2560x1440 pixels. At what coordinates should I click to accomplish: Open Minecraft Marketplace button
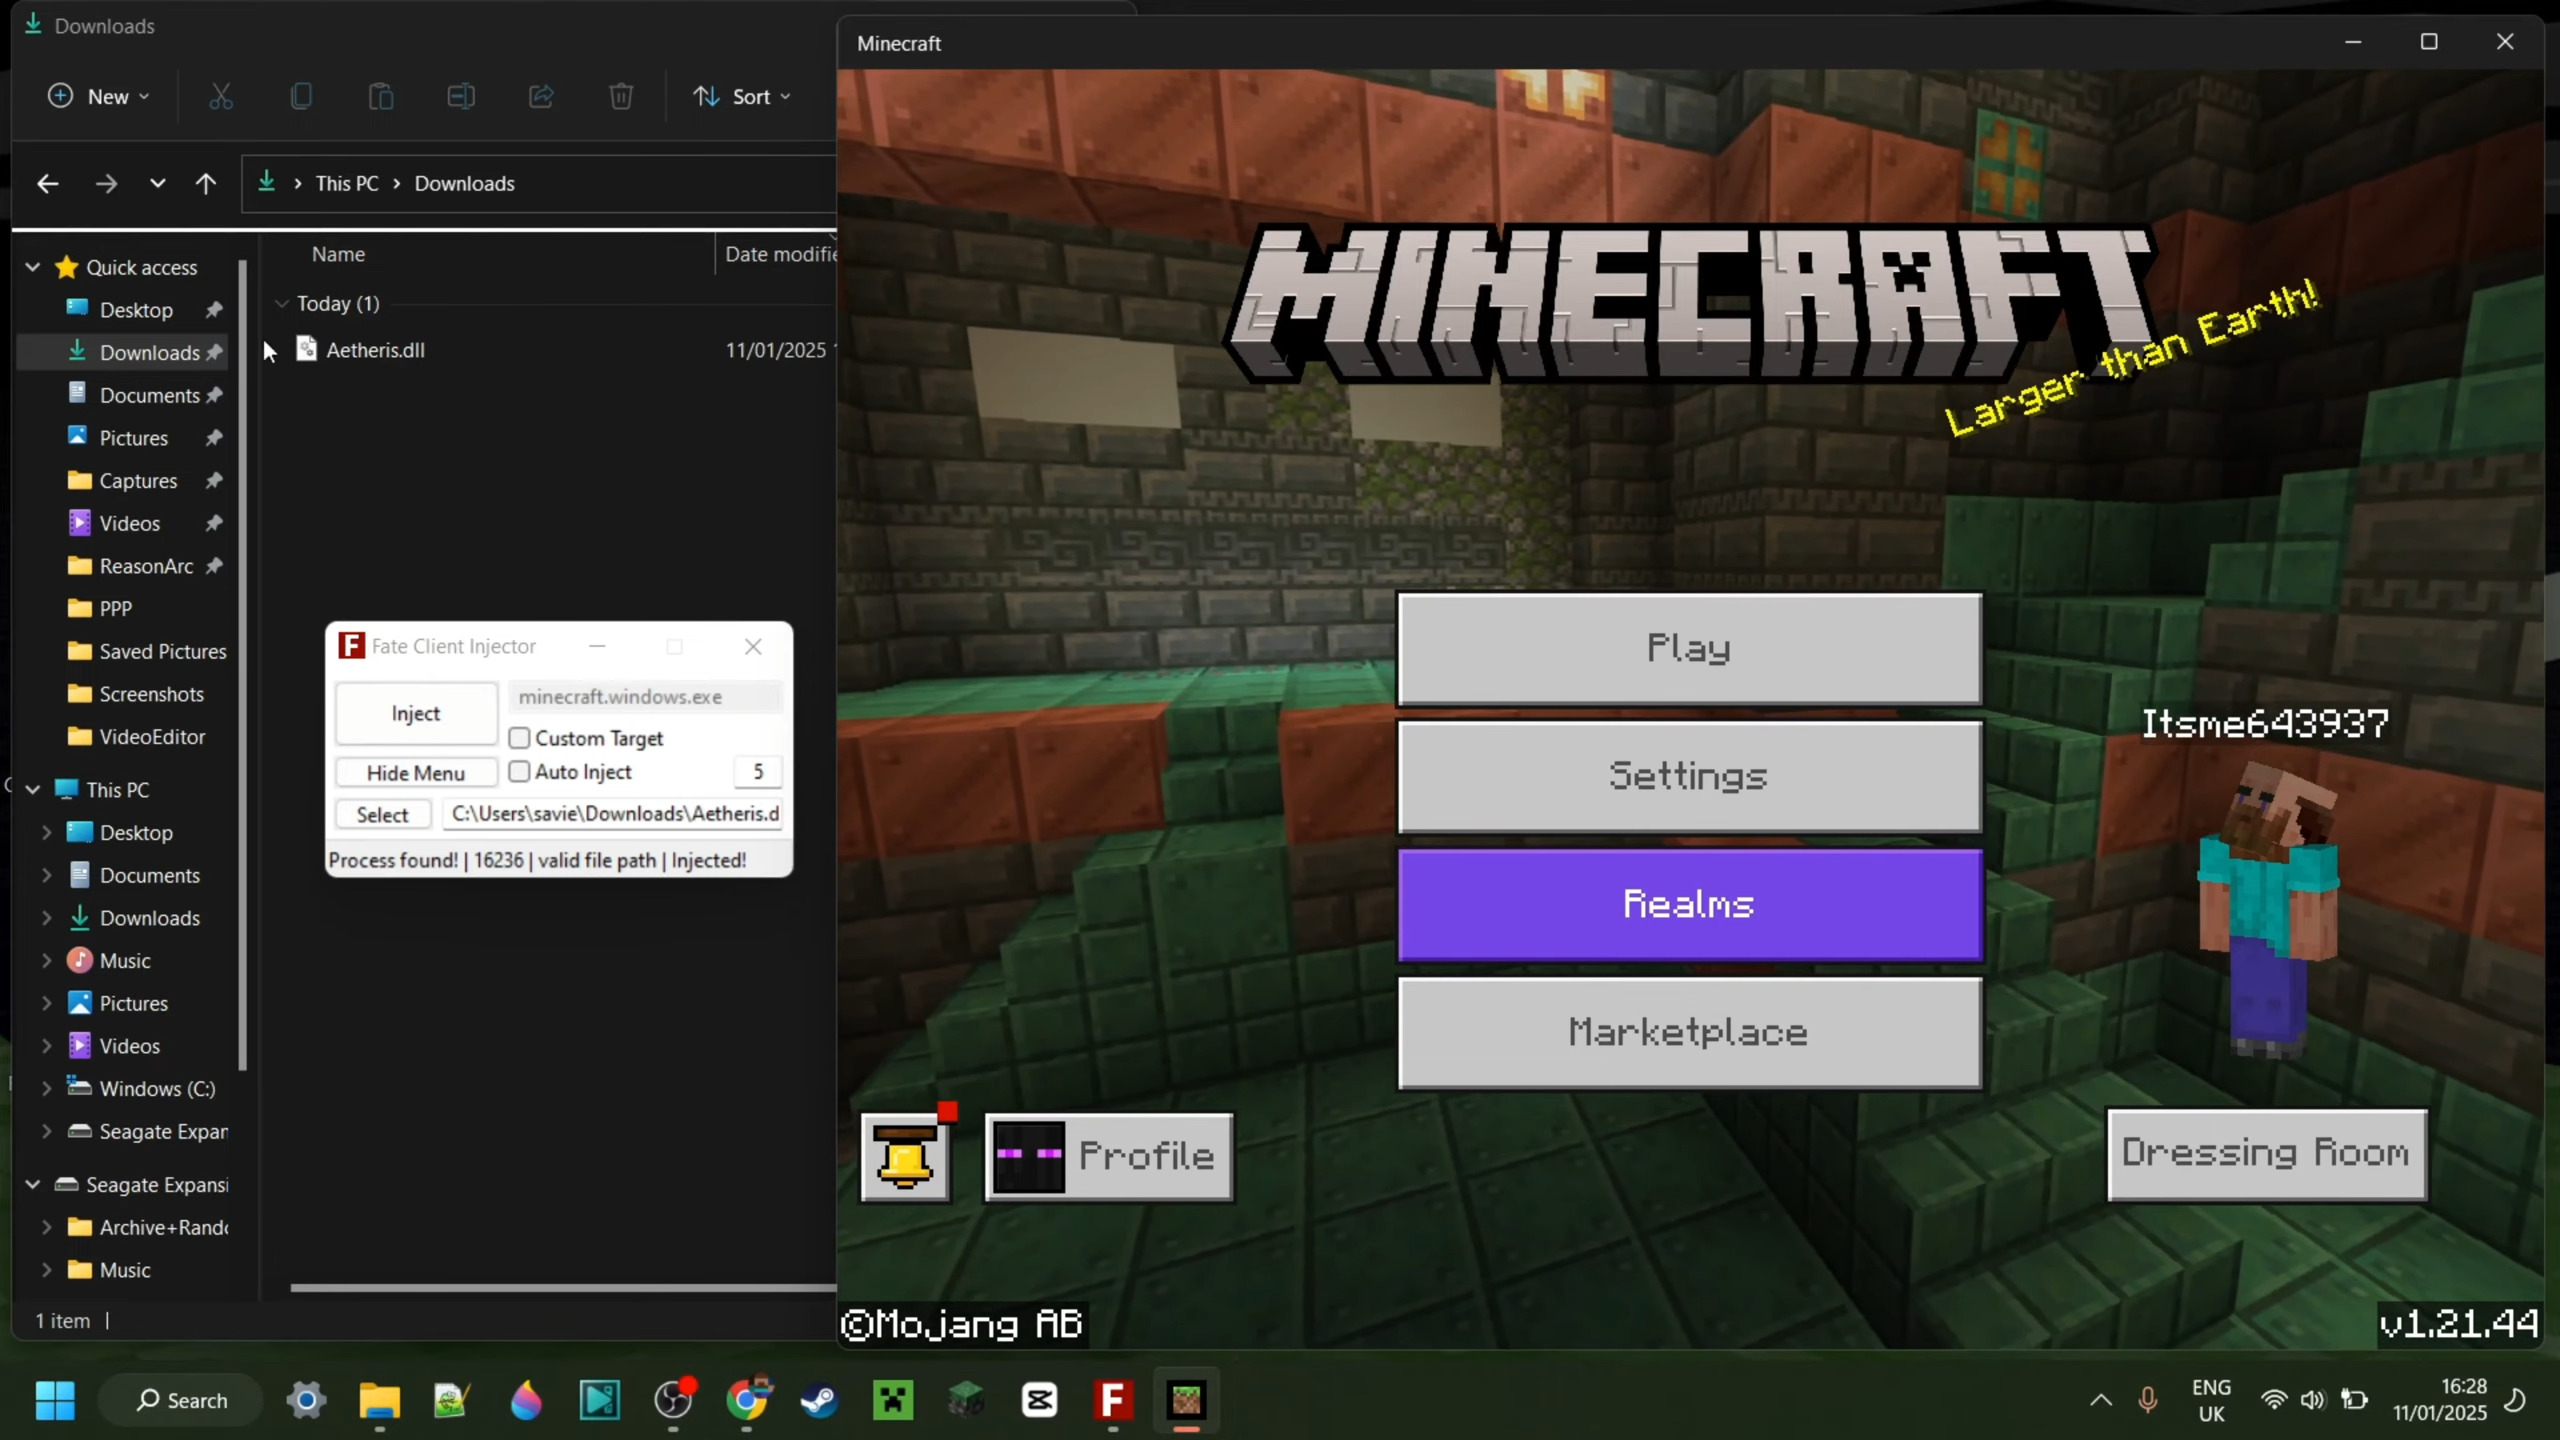point(1689,1032)
